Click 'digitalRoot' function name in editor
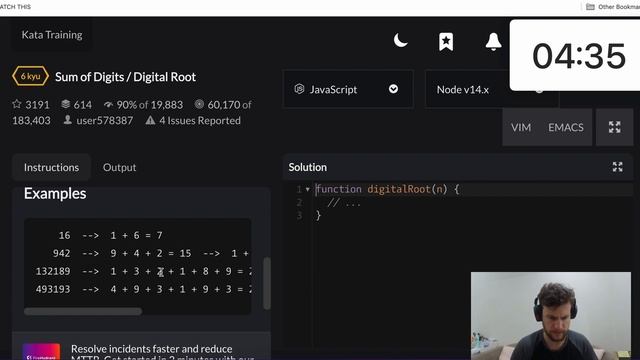Screen dimensions: 640x360 399,189
